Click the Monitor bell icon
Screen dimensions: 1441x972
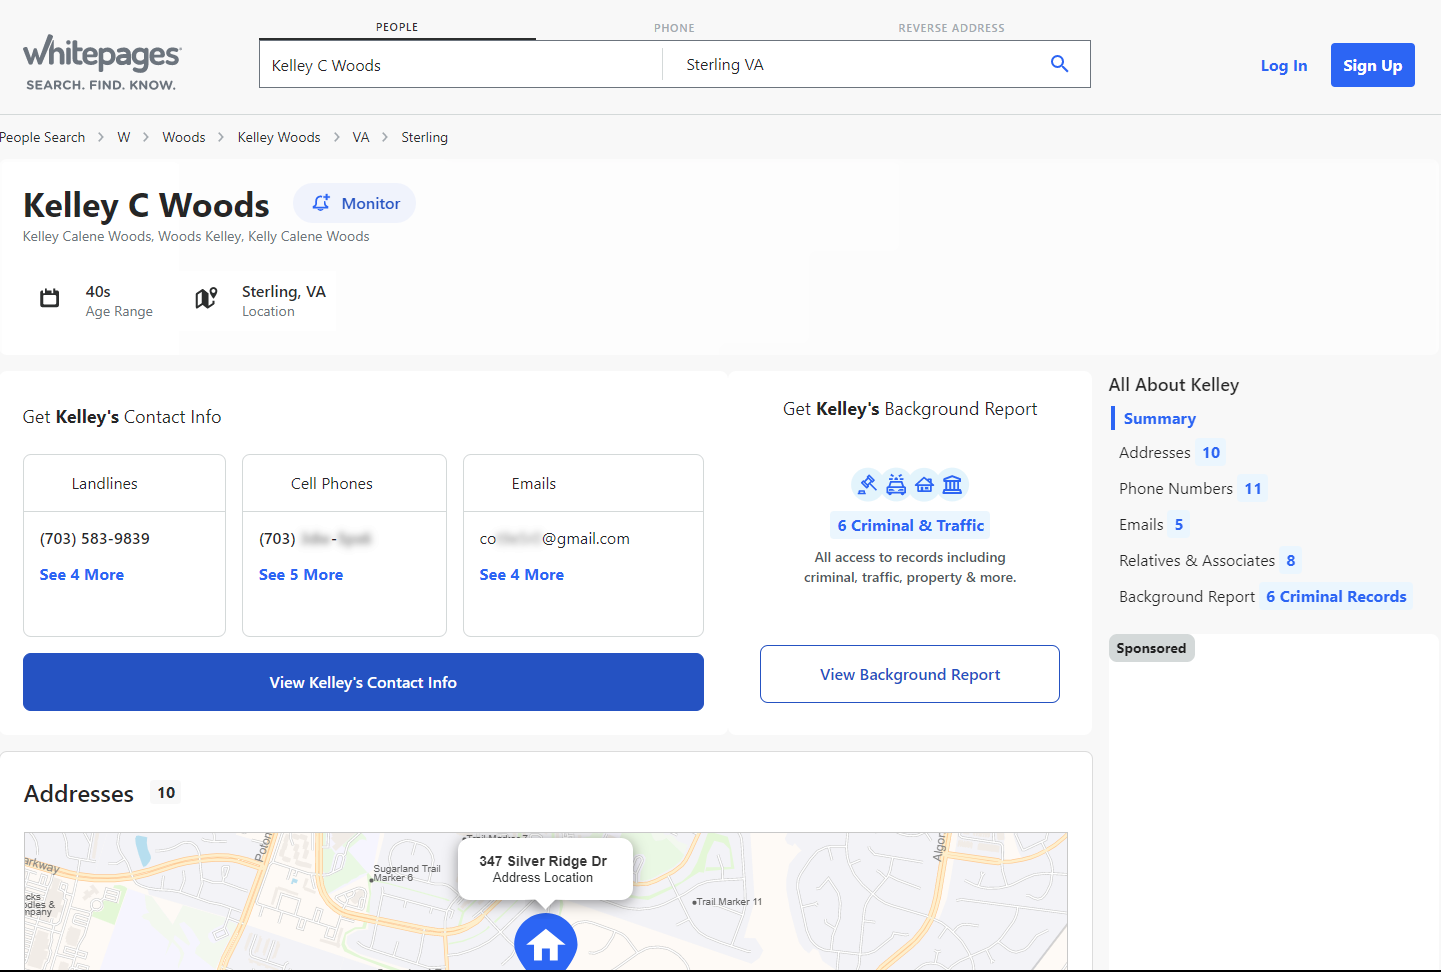click(x=321, y=203)
